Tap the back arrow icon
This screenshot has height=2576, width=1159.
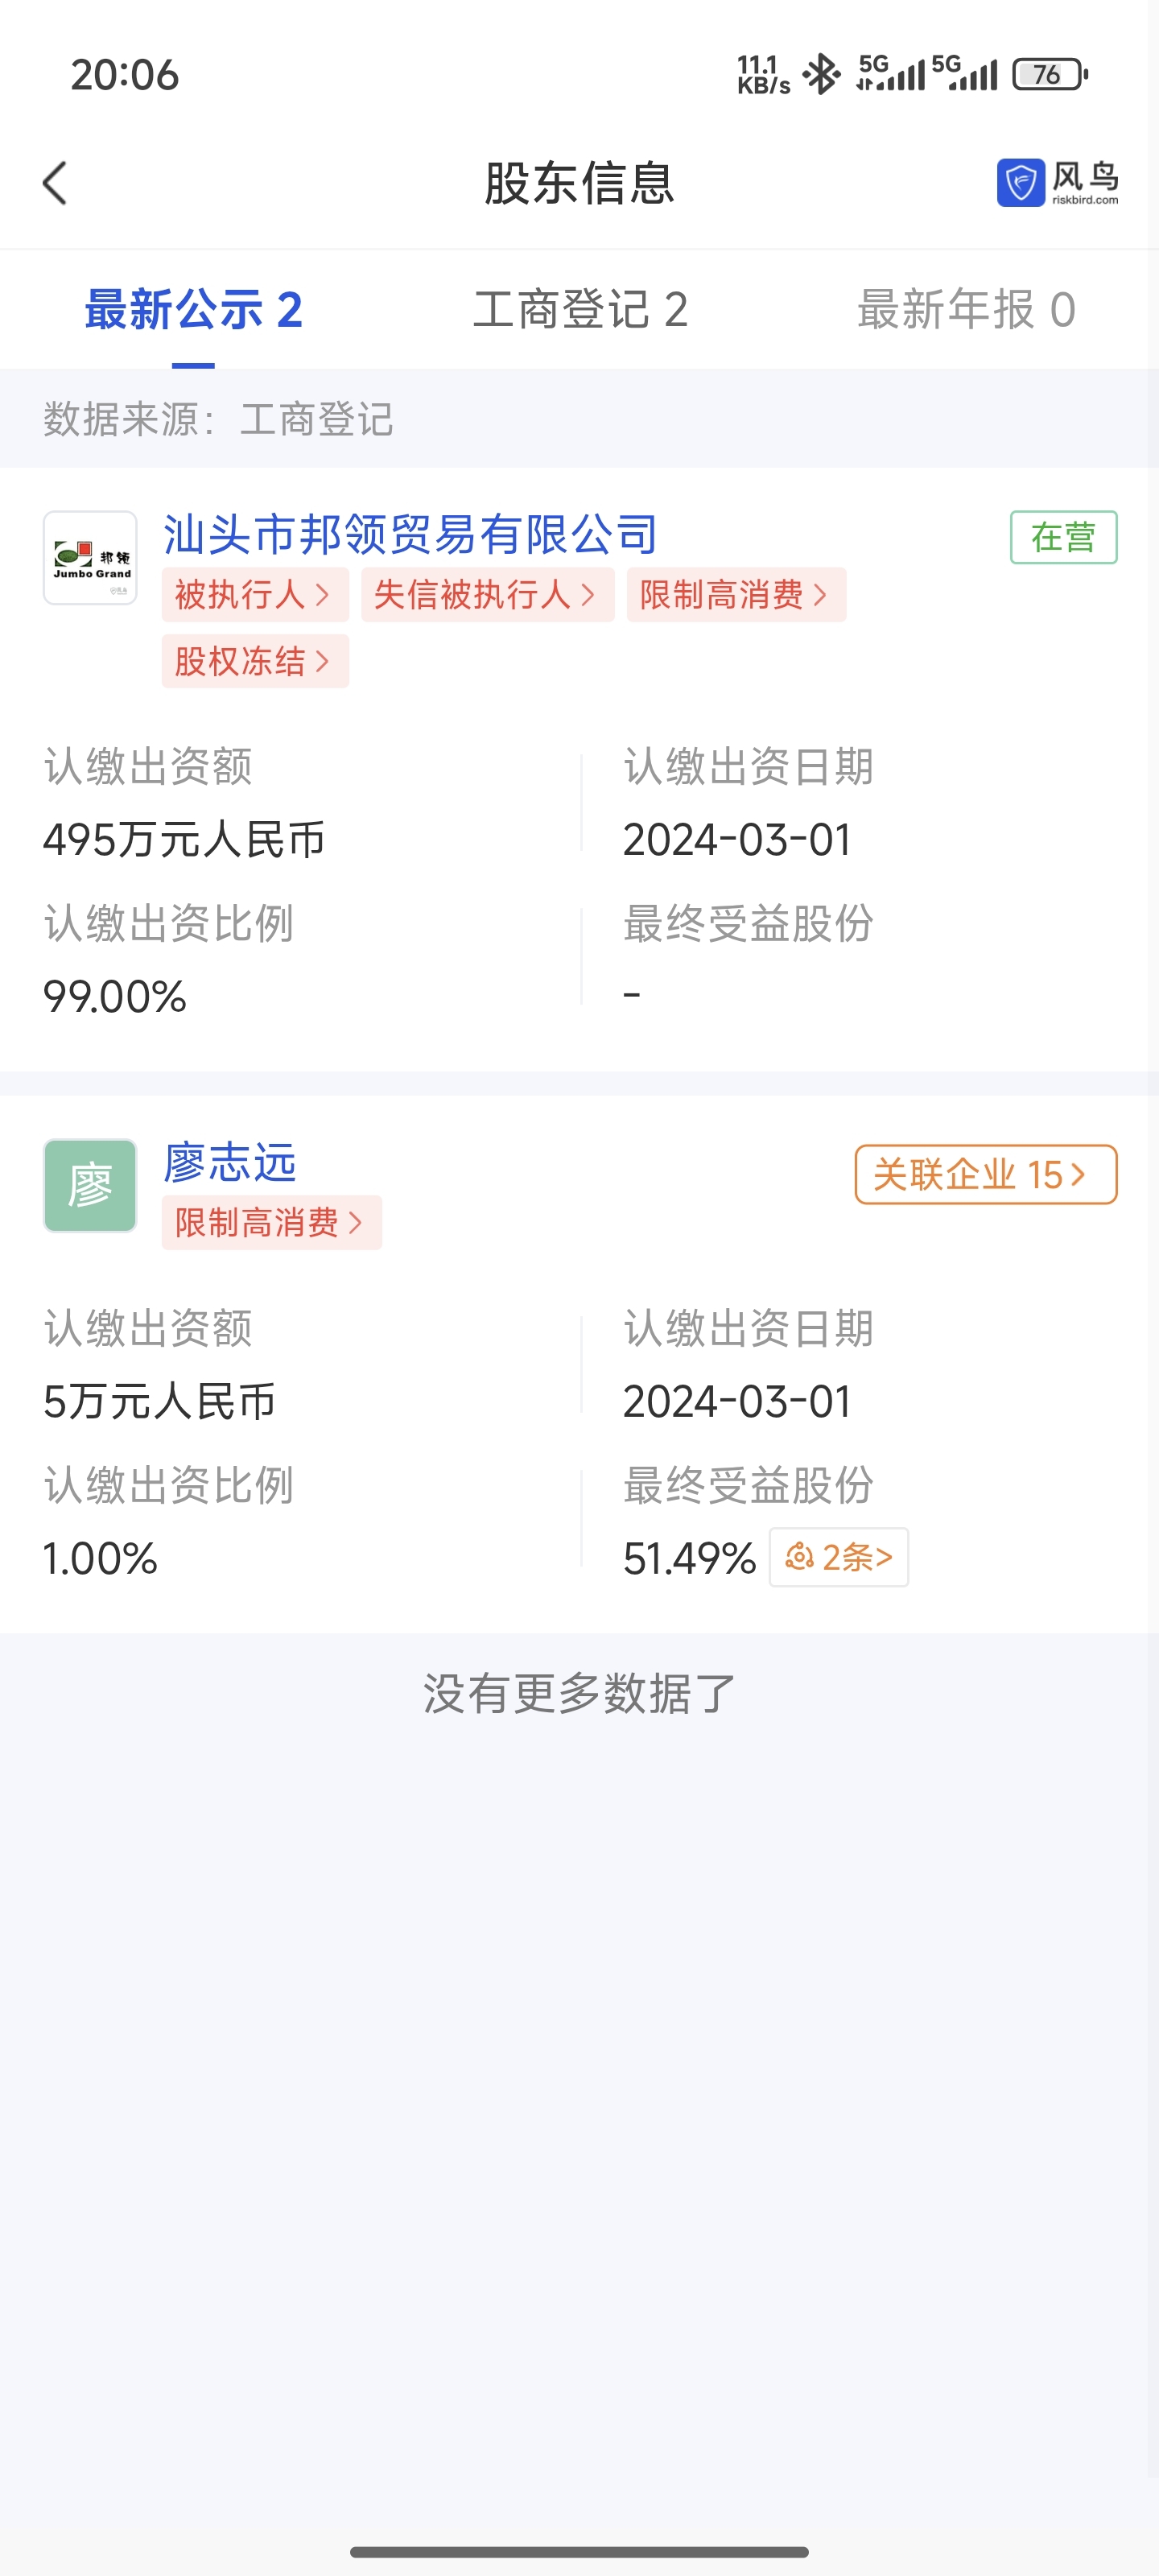[x=55, y=183]
